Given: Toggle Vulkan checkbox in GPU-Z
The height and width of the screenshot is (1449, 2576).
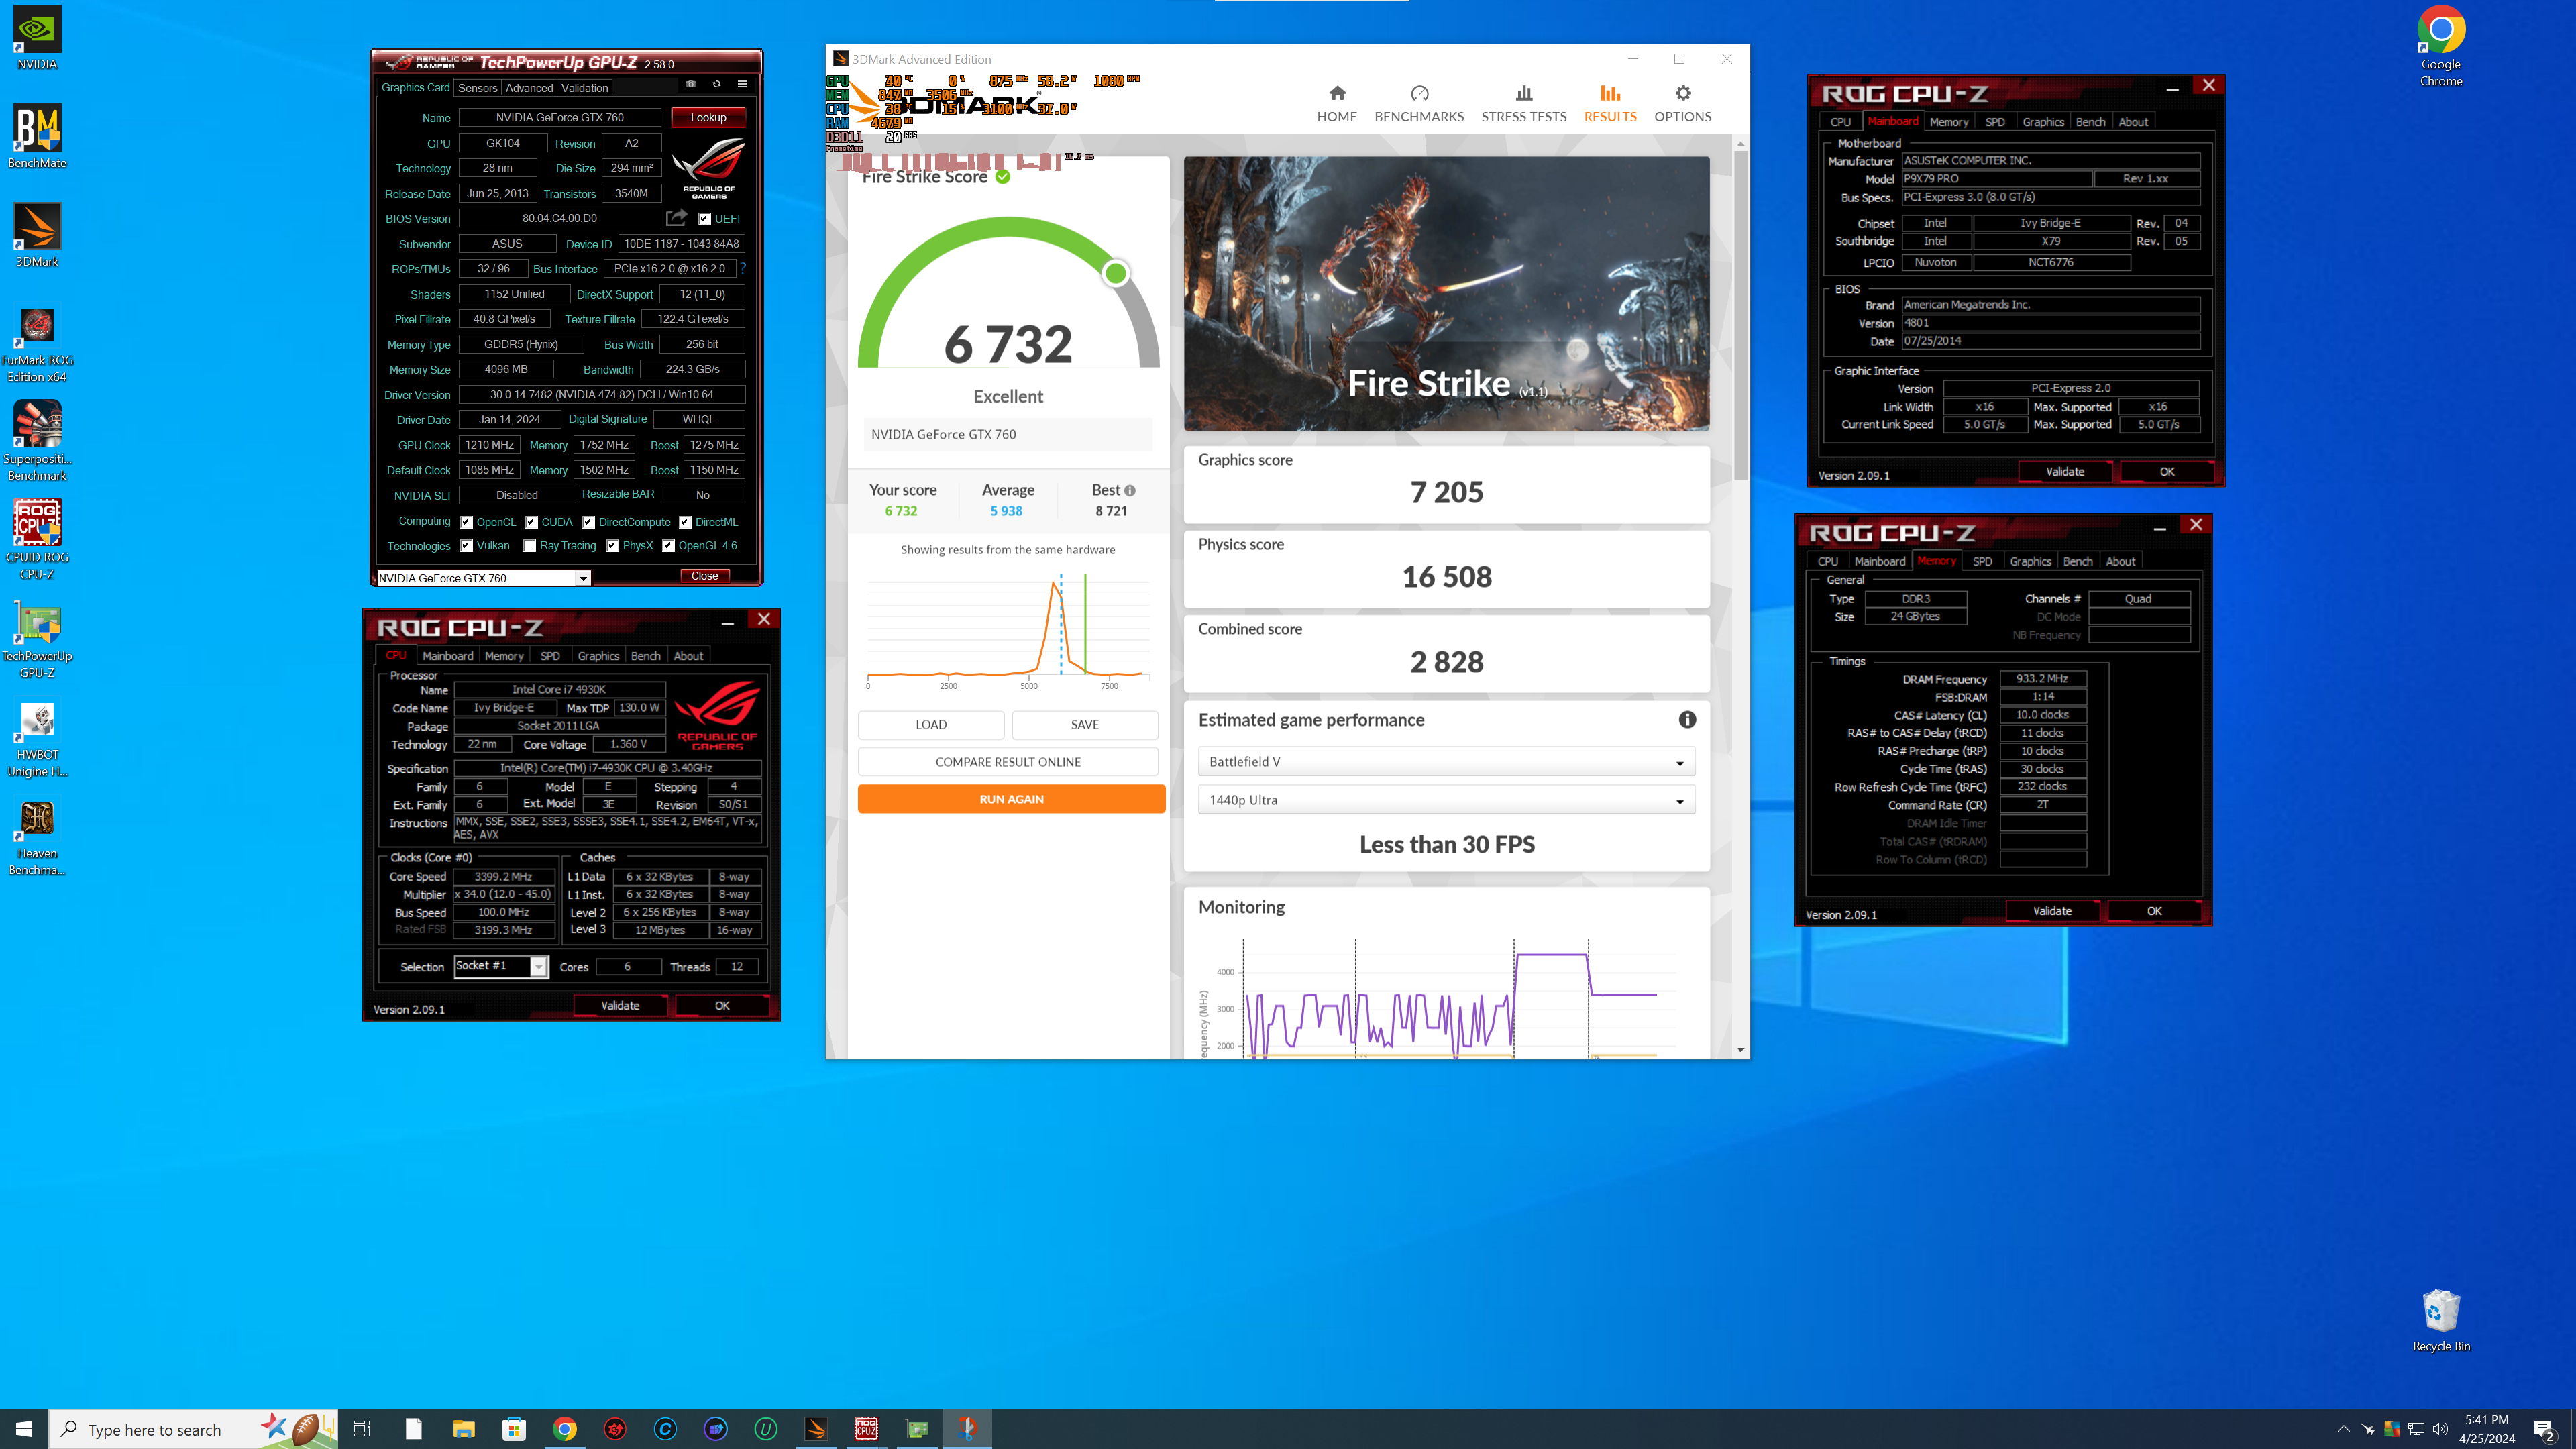Looking at the screenshot, I should pos(466,546).
